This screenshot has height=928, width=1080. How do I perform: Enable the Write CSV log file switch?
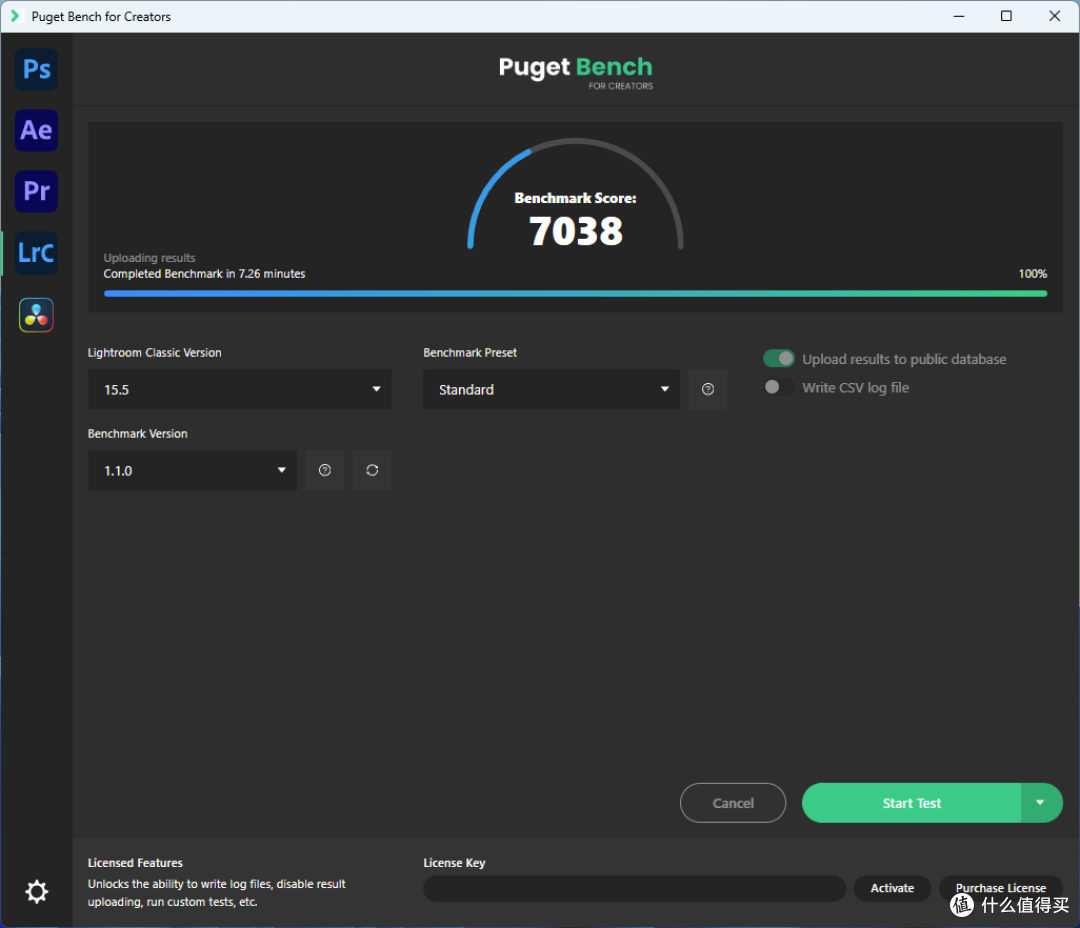point(778,387)
